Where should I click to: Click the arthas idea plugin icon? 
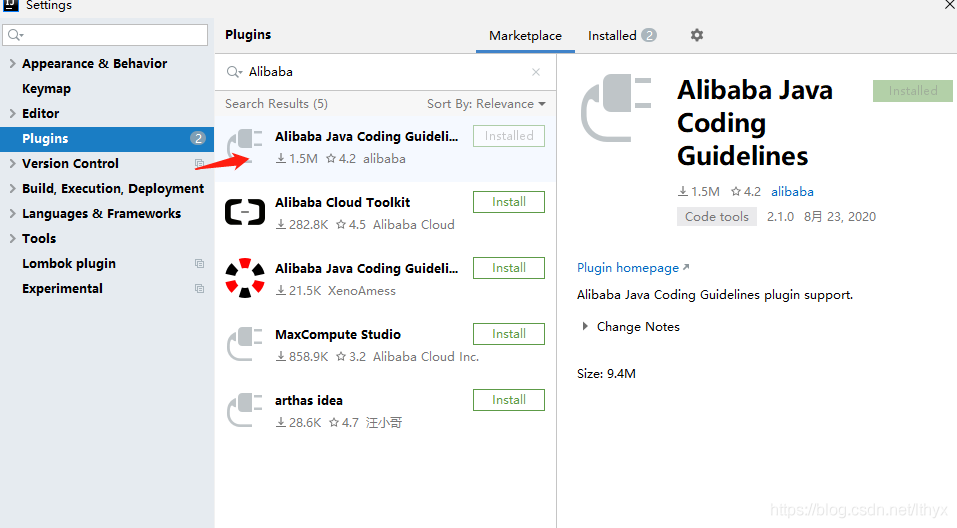coord(245,410)
